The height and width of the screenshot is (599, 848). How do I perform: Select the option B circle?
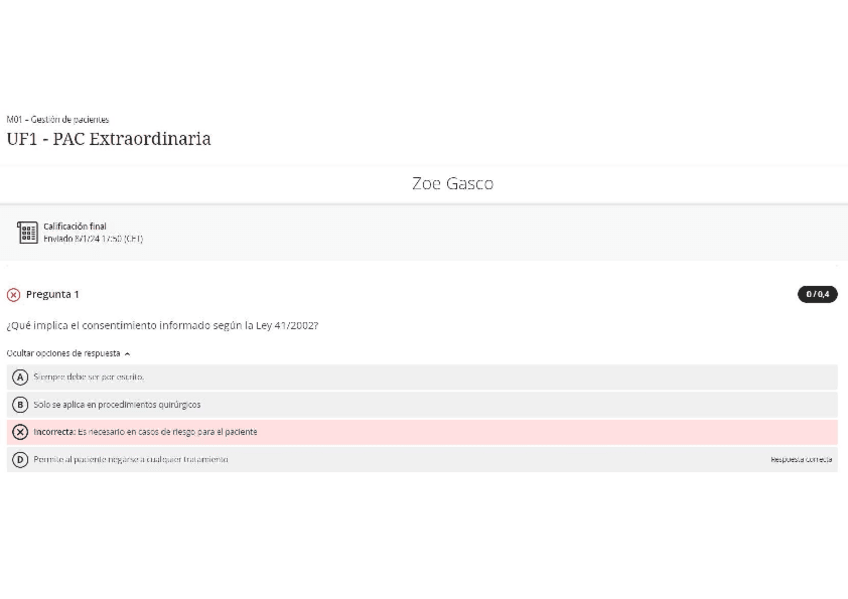coord(20,405)
